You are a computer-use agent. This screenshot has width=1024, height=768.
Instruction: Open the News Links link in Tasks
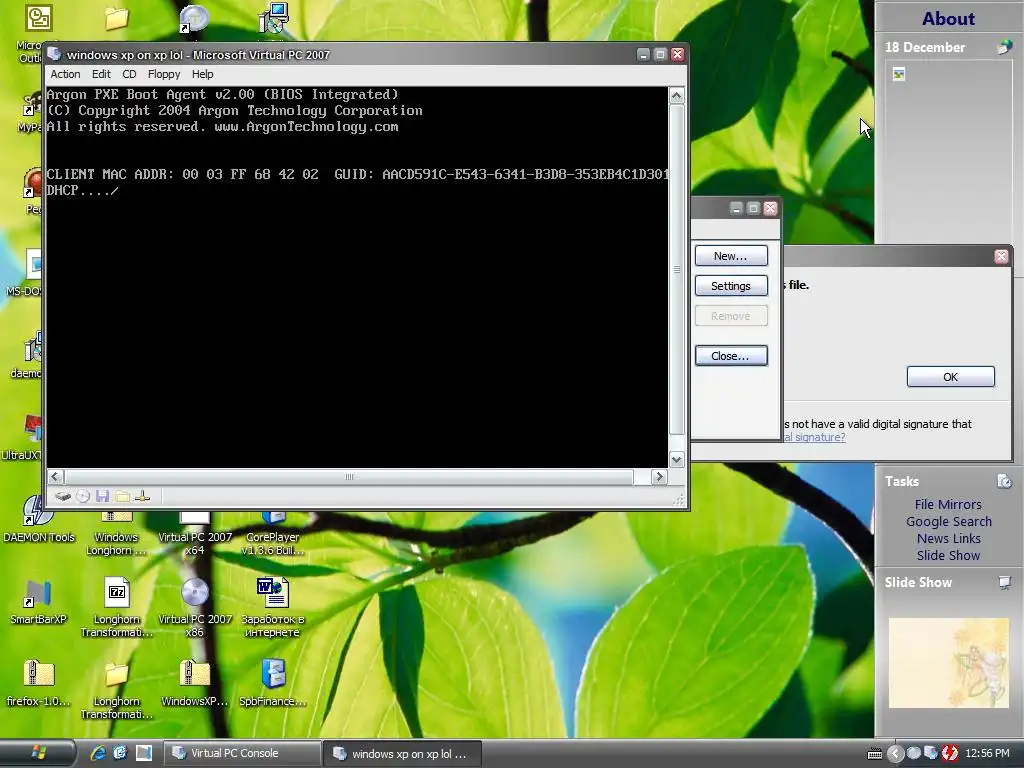coord(948,538)
